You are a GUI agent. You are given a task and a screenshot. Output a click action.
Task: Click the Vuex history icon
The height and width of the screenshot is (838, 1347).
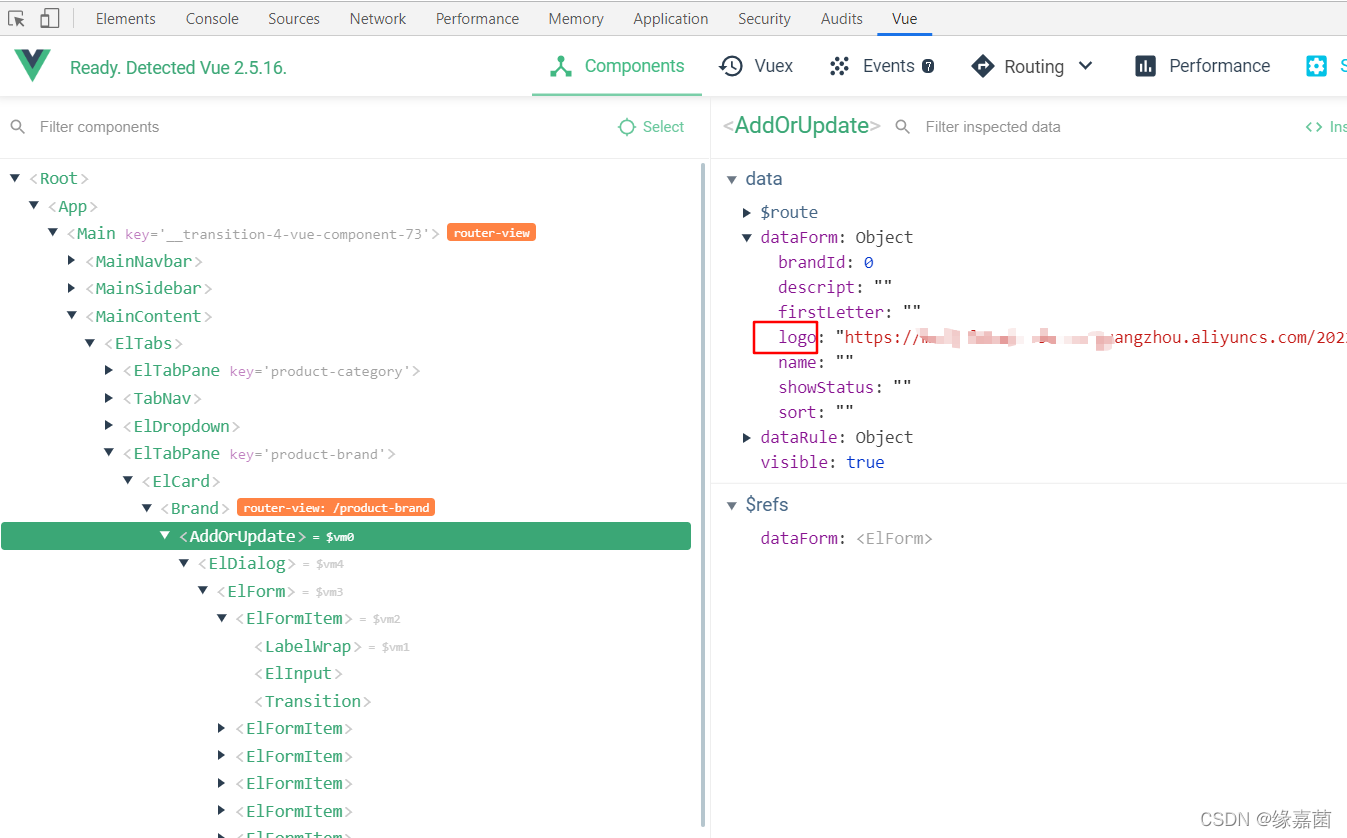click(x=731, y=66)
